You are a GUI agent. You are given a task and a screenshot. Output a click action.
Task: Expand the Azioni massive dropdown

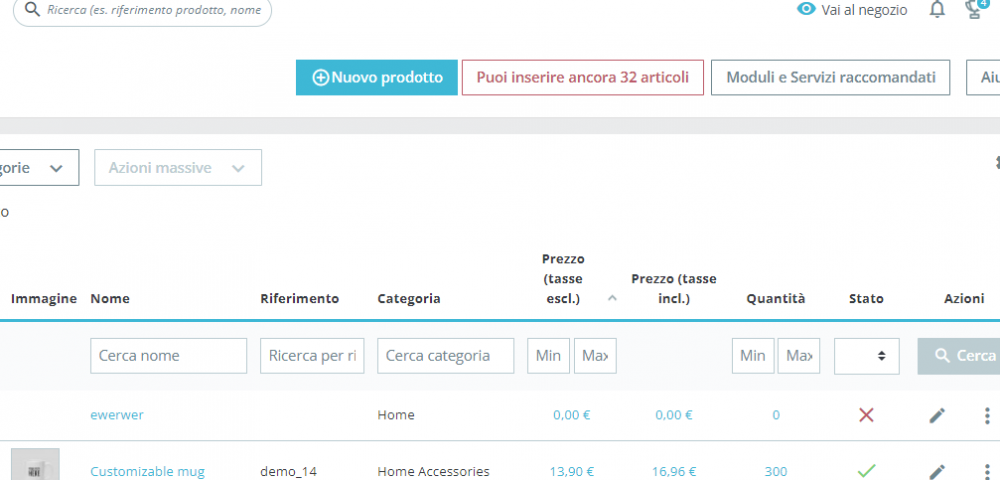click(x=178, y=168)
